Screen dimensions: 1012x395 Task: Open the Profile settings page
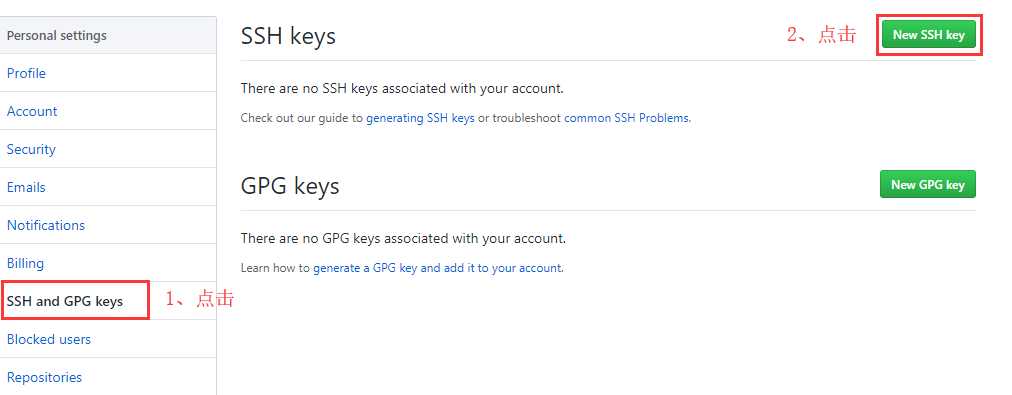coord(26,73)
